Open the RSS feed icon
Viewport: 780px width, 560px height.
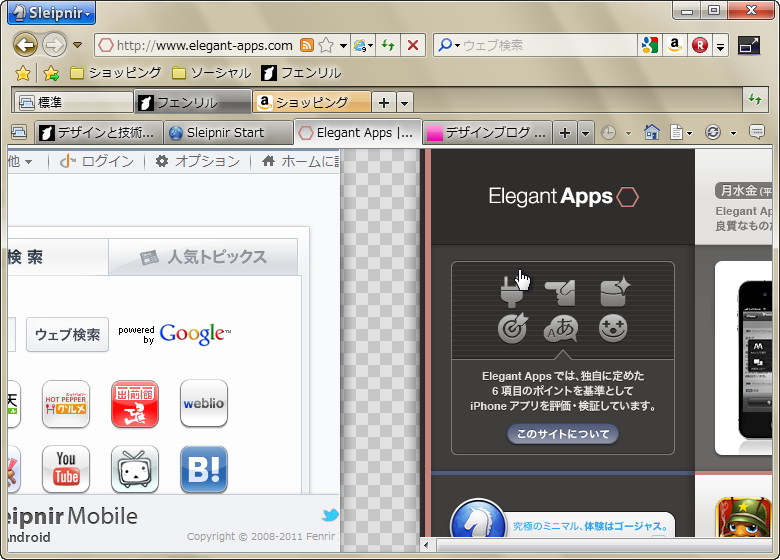pyautogui.click(x=307, y=45)
